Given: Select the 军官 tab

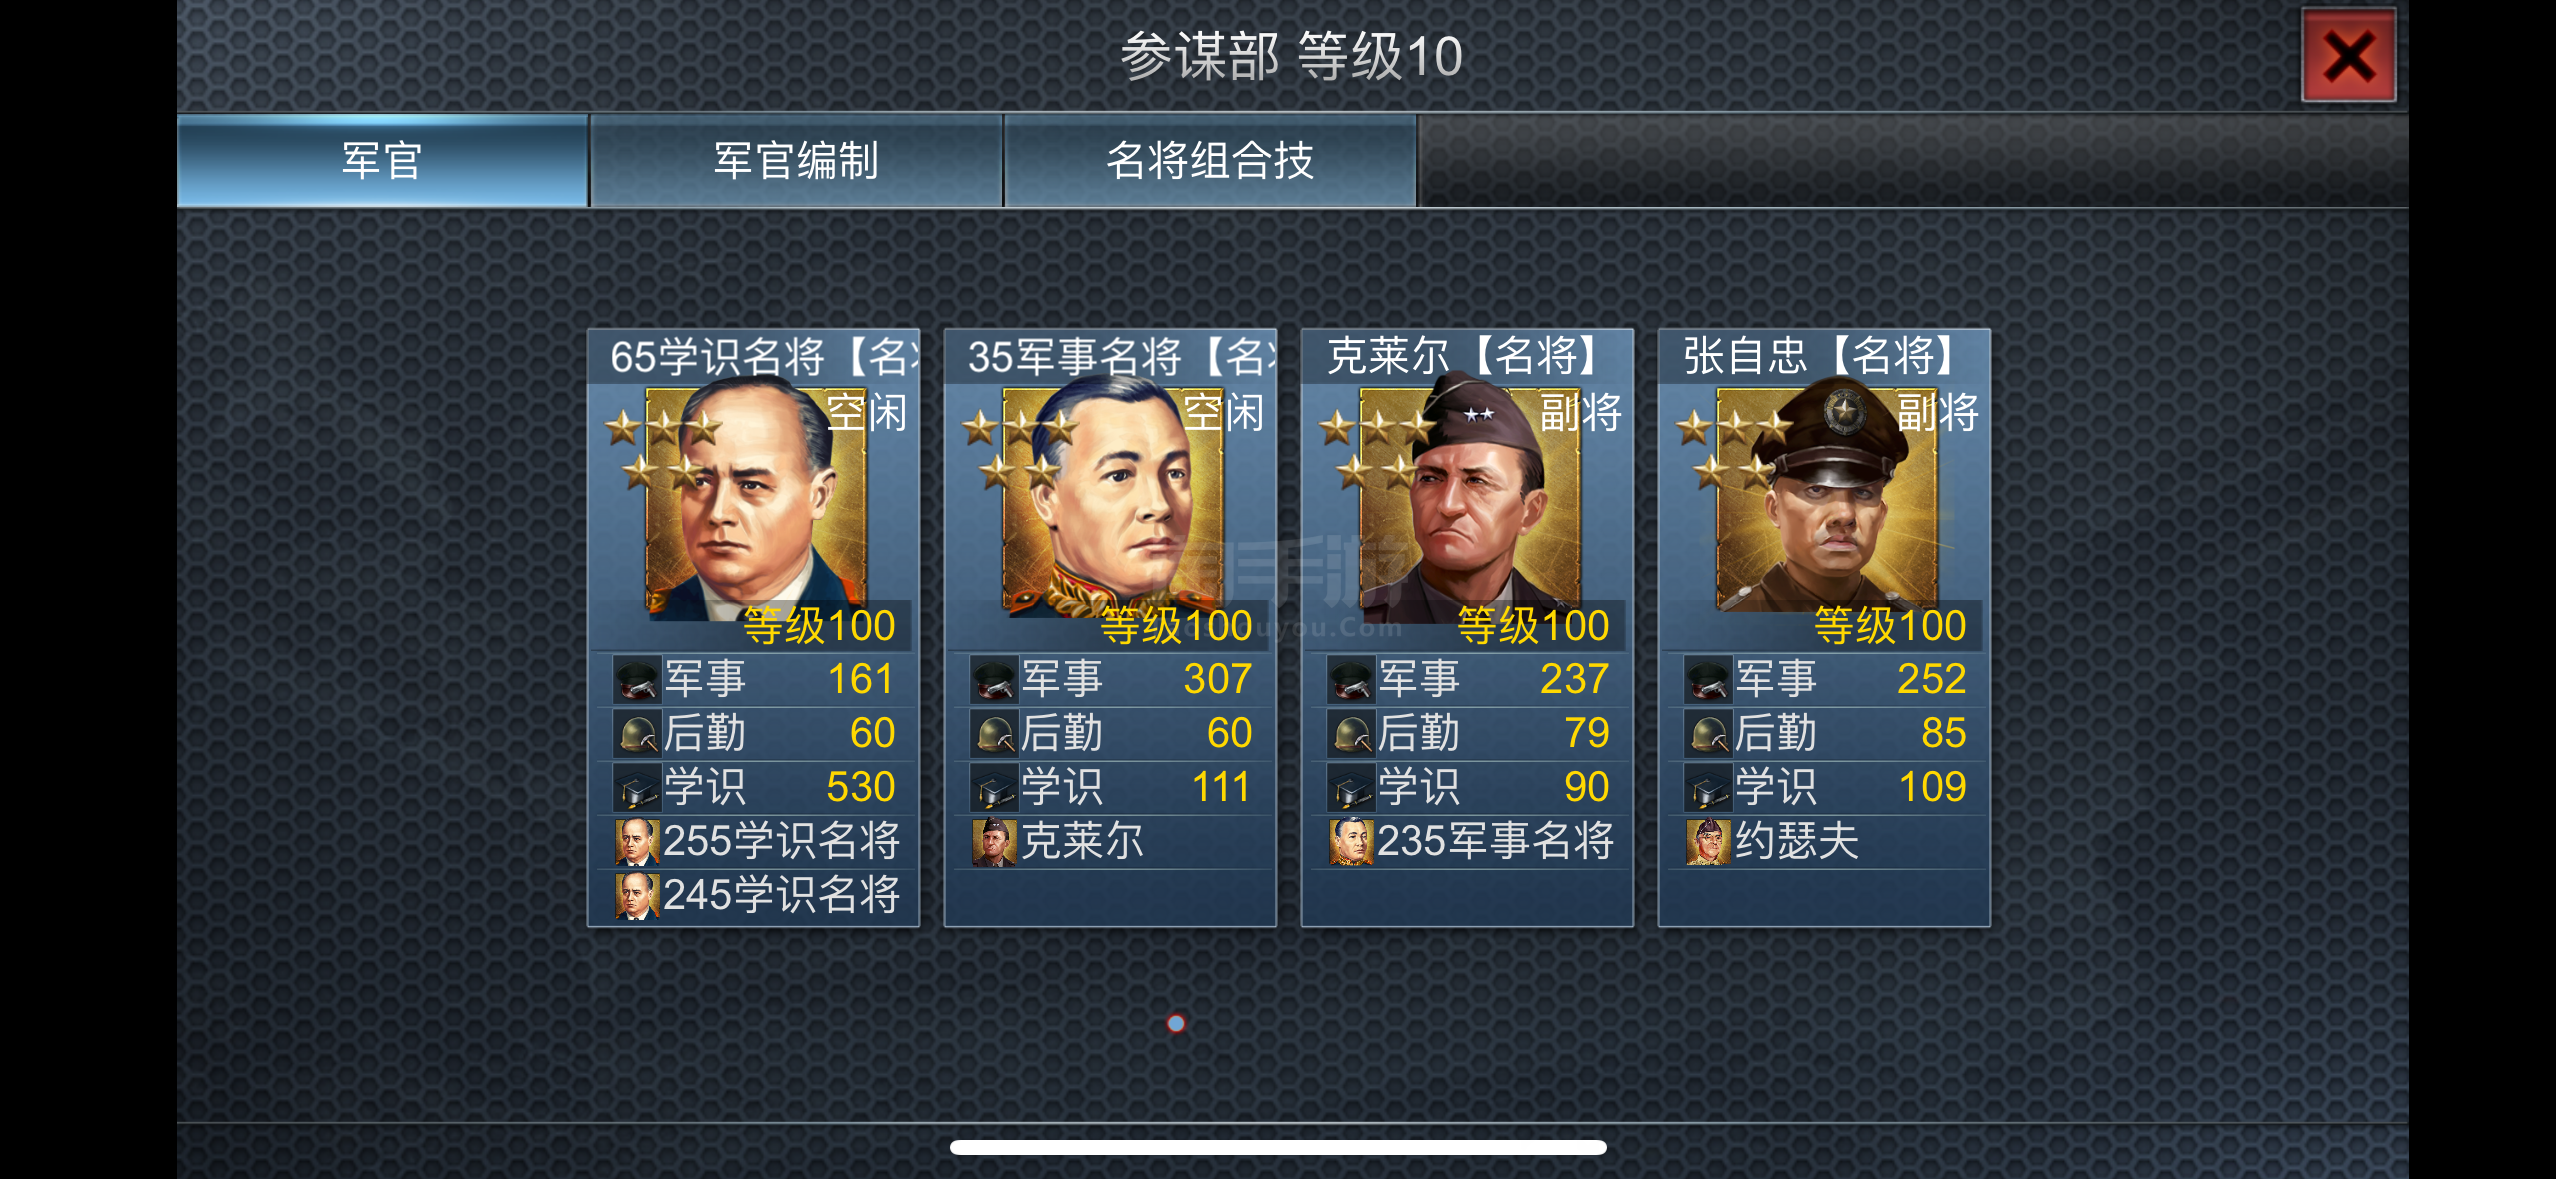Looking at the screenshot, I should [382, 161].
